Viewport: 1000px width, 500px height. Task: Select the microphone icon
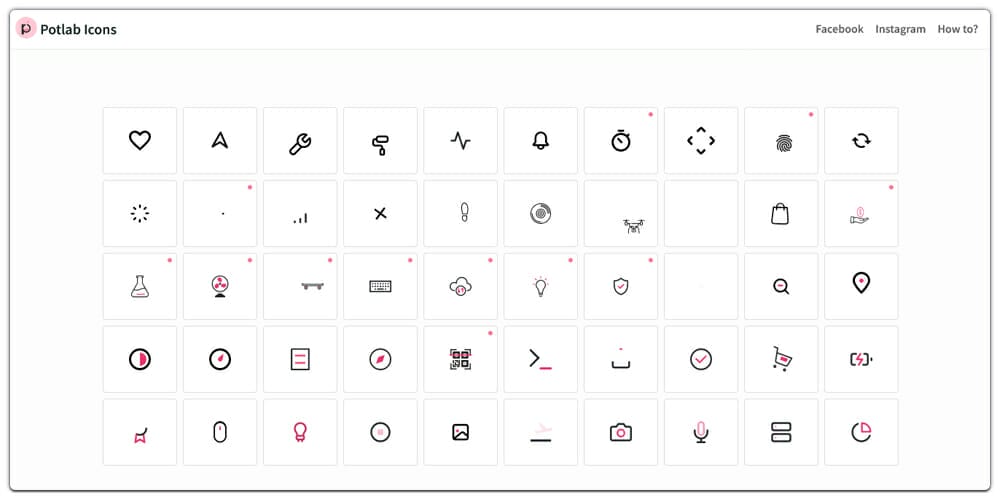[701, 432]
